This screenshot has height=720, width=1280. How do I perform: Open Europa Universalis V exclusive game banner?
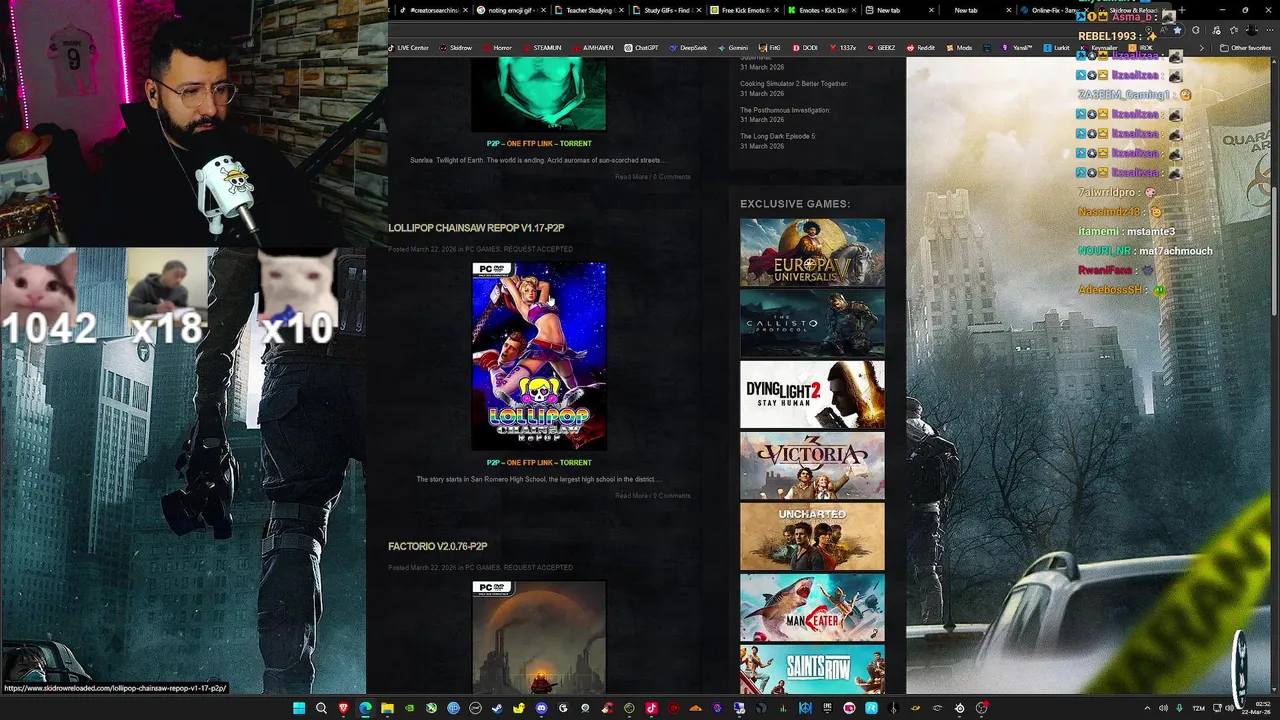pyautogui.click(x=812, y=252)
